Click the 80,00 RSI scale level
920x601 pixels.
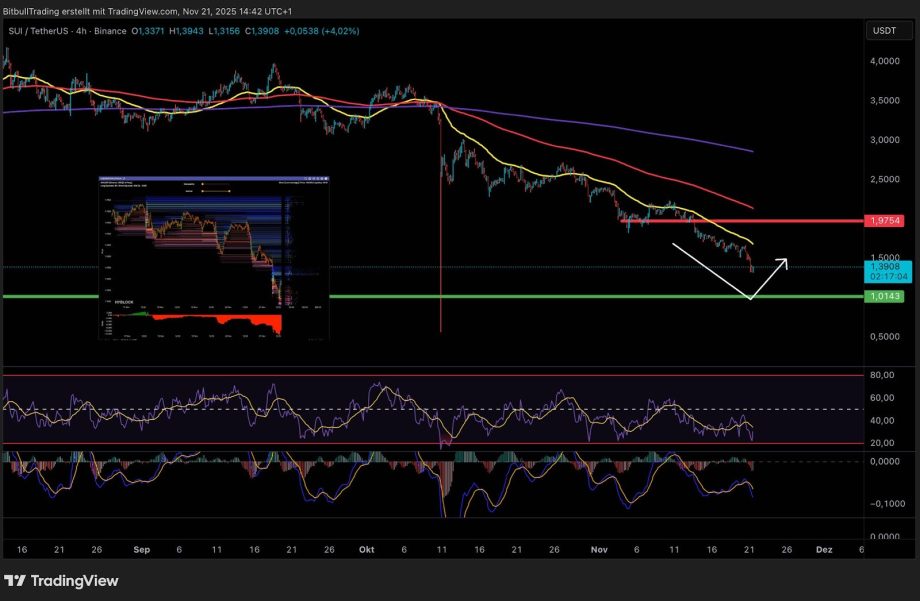882,375
